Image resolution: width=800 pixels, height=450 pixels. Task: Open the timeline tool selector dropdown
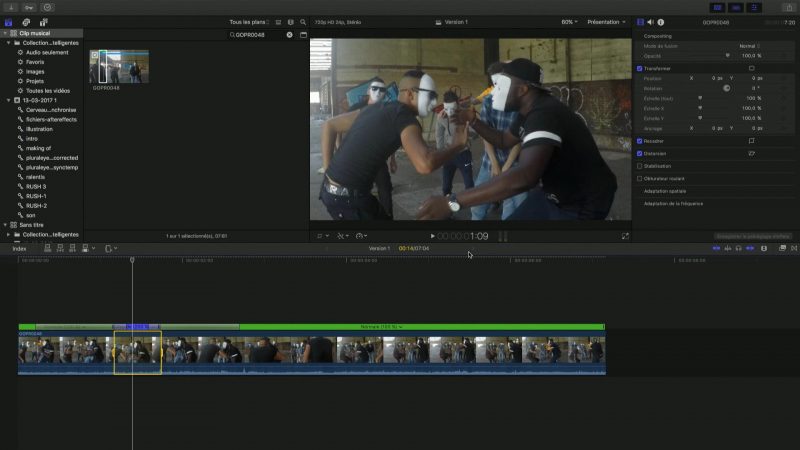(x=111, y=248)
